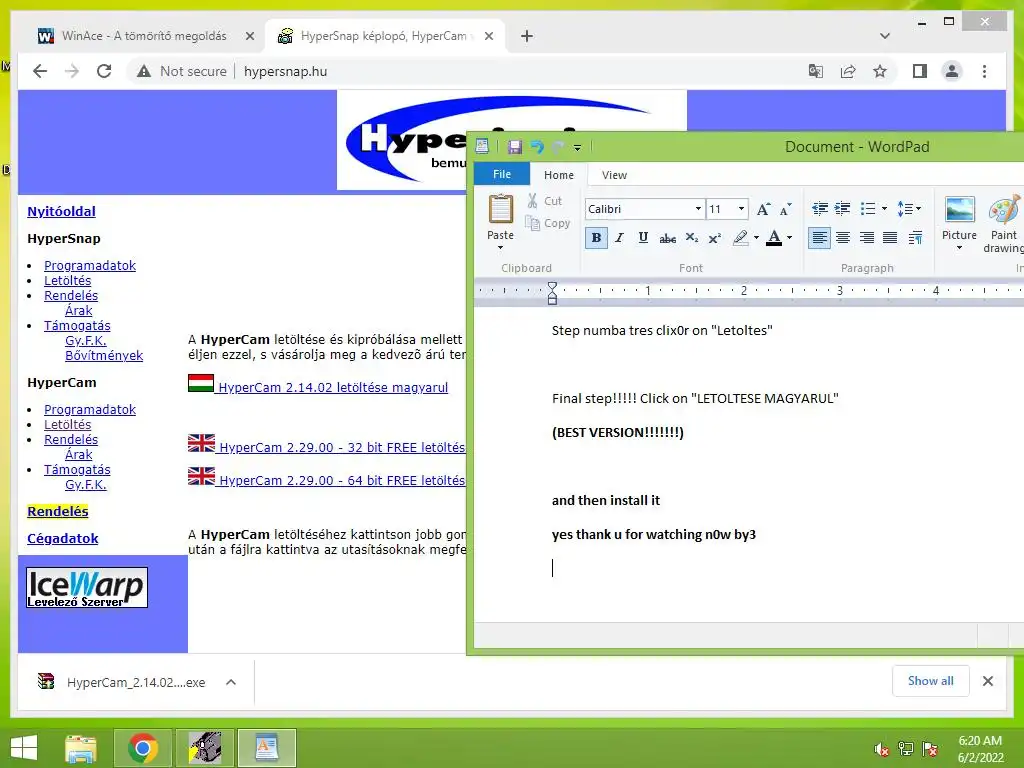This screenshot has height=768, width=1024.
Task: Click the Cégadatok link
Action: (x=63, y=538)
